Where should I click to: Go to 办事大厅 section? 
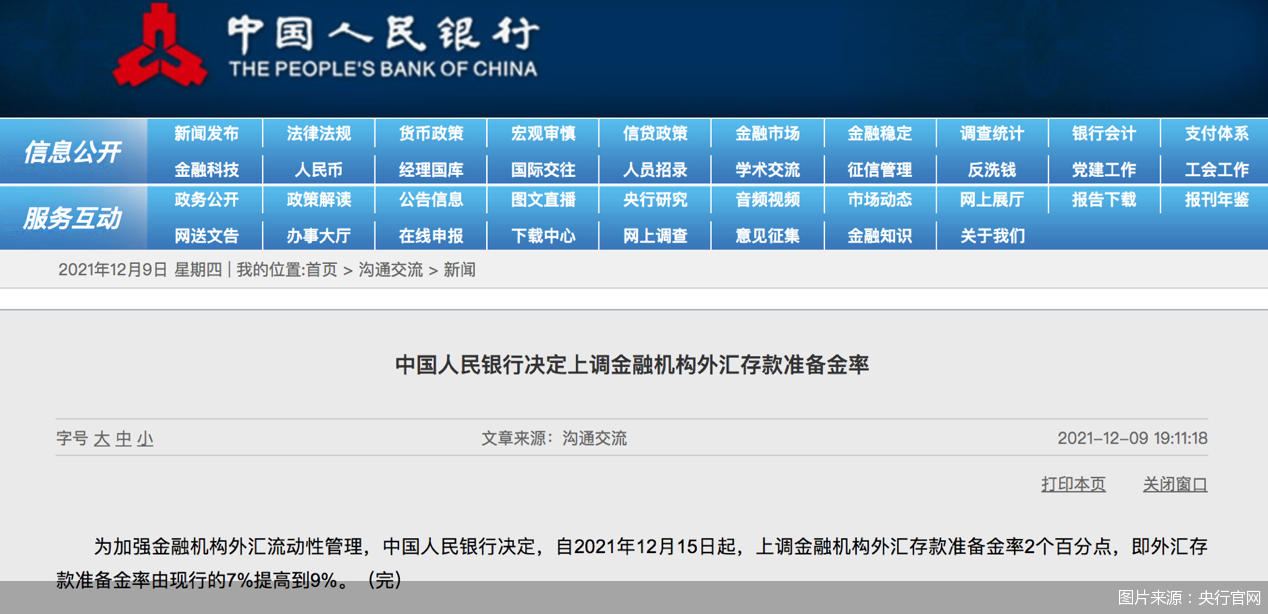(319, 236)
